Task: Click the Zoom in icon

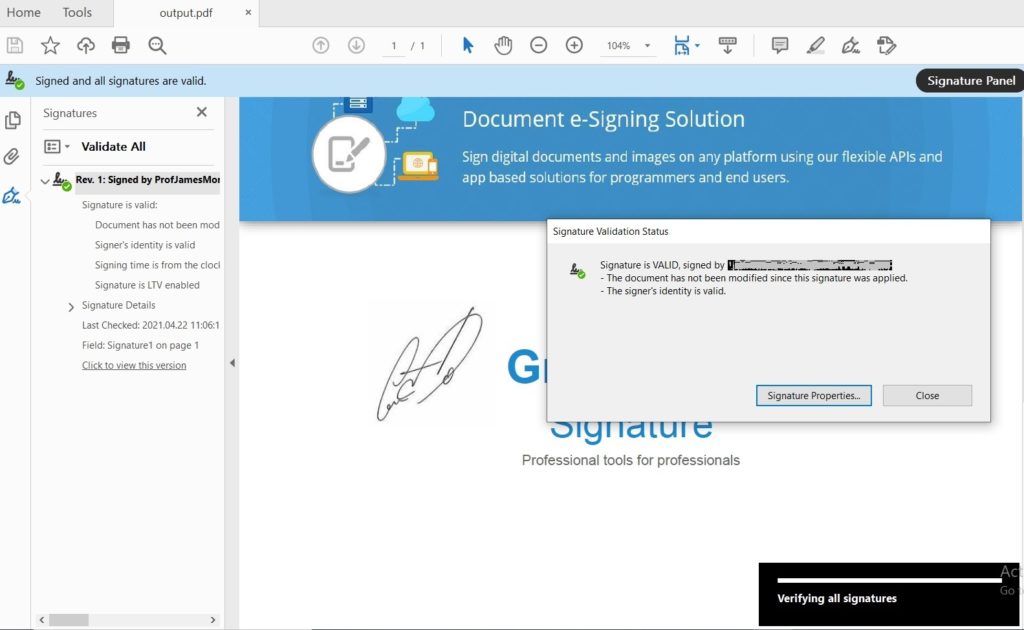Action: click(x=574, y=45)
